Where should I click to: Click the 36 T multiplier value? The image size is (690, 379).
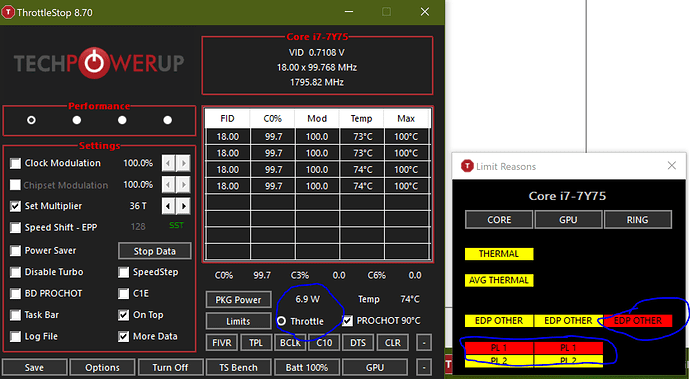click(138, 206)
